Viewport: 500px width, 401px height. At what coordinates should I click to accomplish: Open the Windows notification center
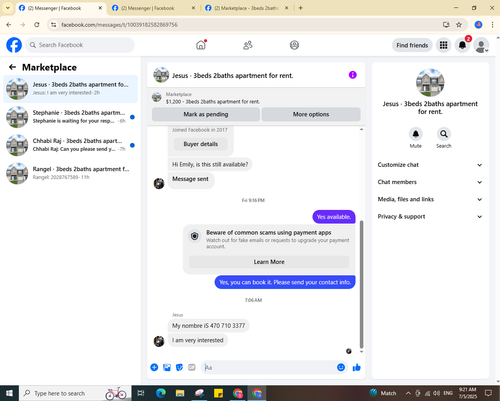(488, 393)
